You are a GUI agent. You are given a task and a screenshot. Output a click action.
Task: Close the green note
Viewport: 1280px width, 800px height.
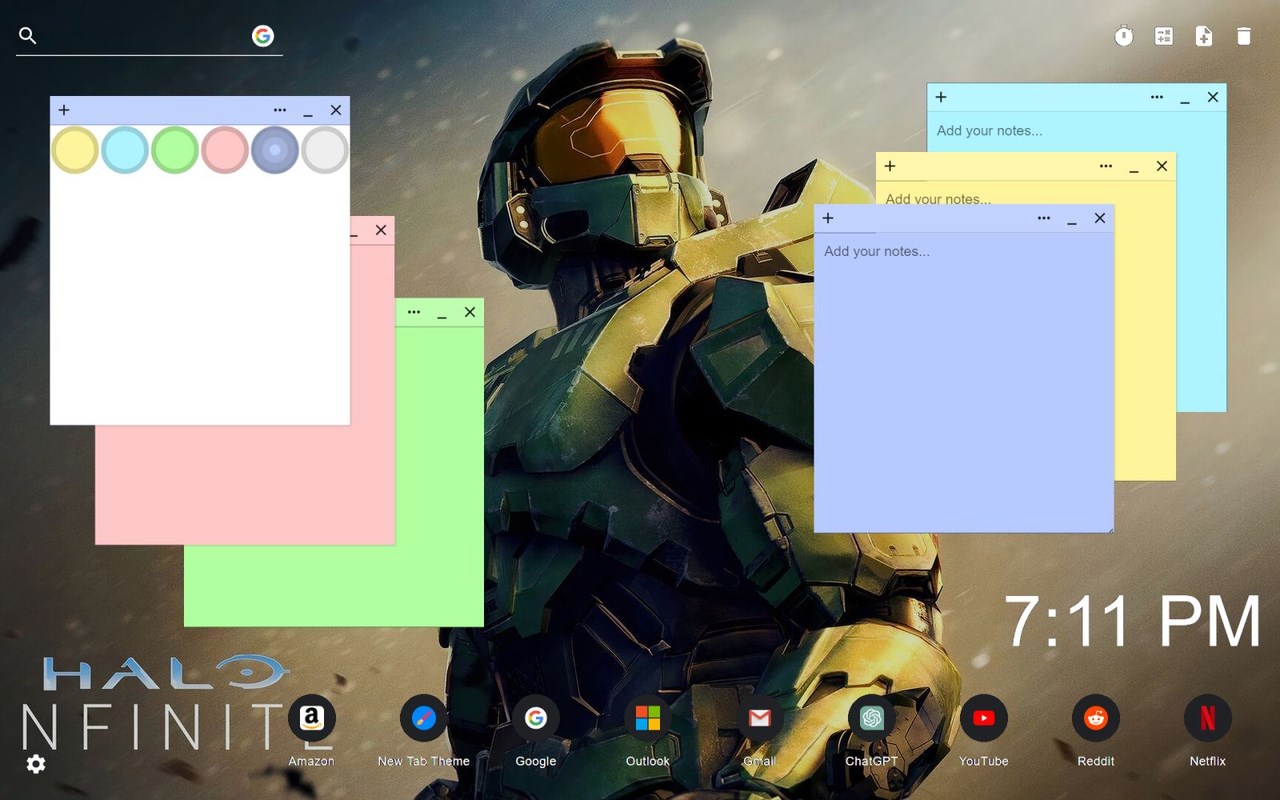pos(470,312)
